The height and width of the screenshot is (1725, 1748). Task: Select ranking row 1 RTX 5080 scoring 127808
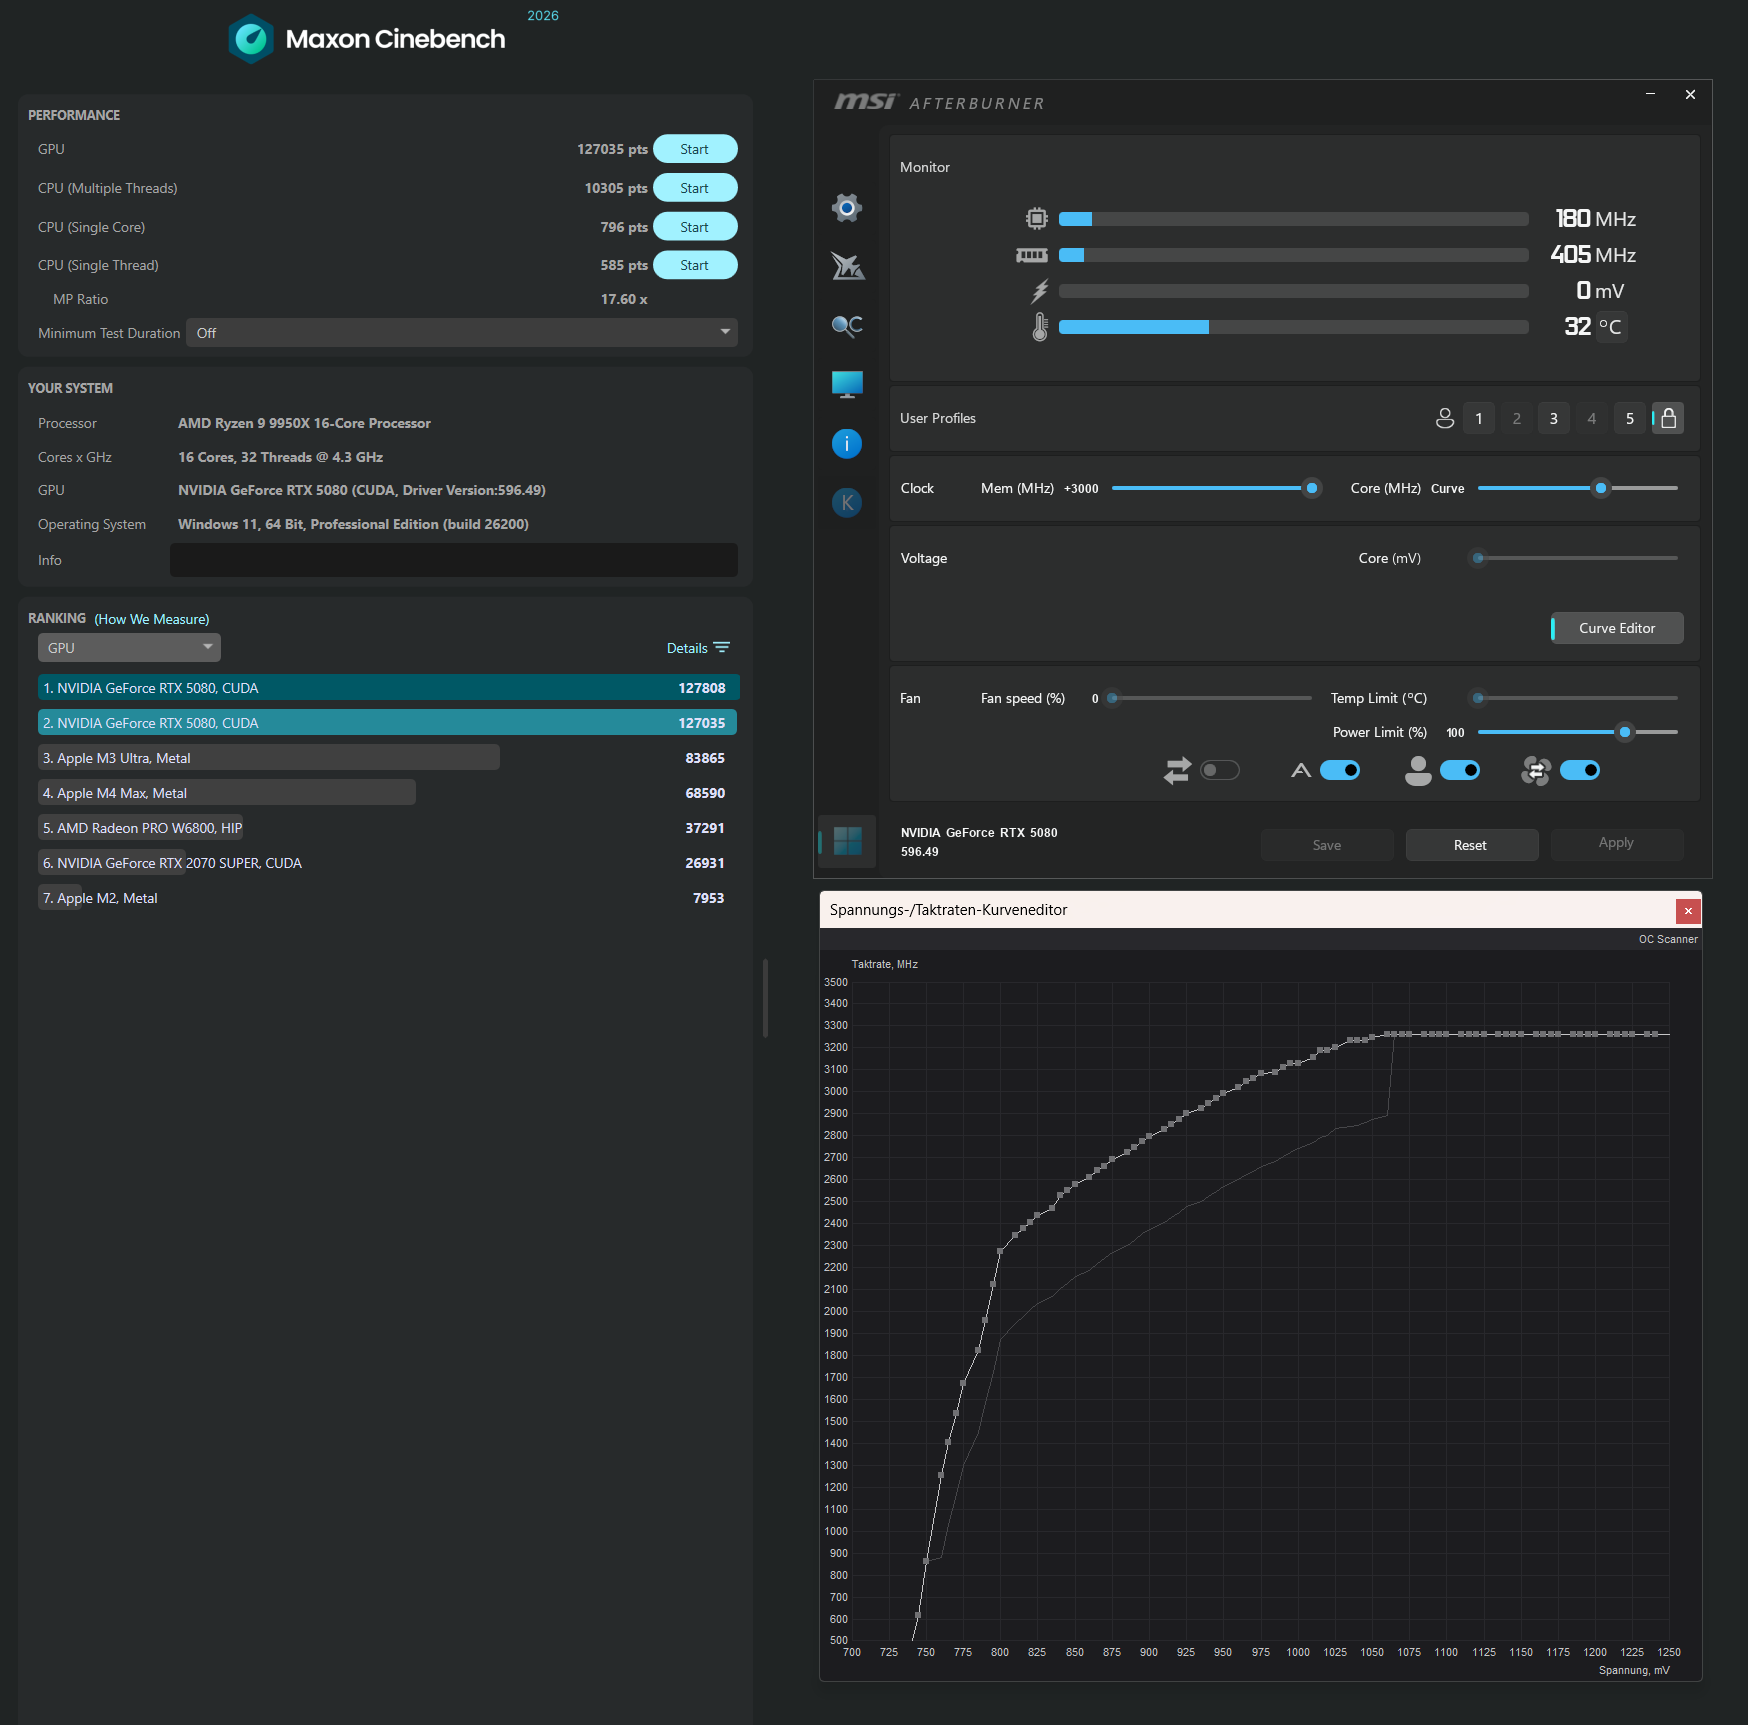pos(388,688)
